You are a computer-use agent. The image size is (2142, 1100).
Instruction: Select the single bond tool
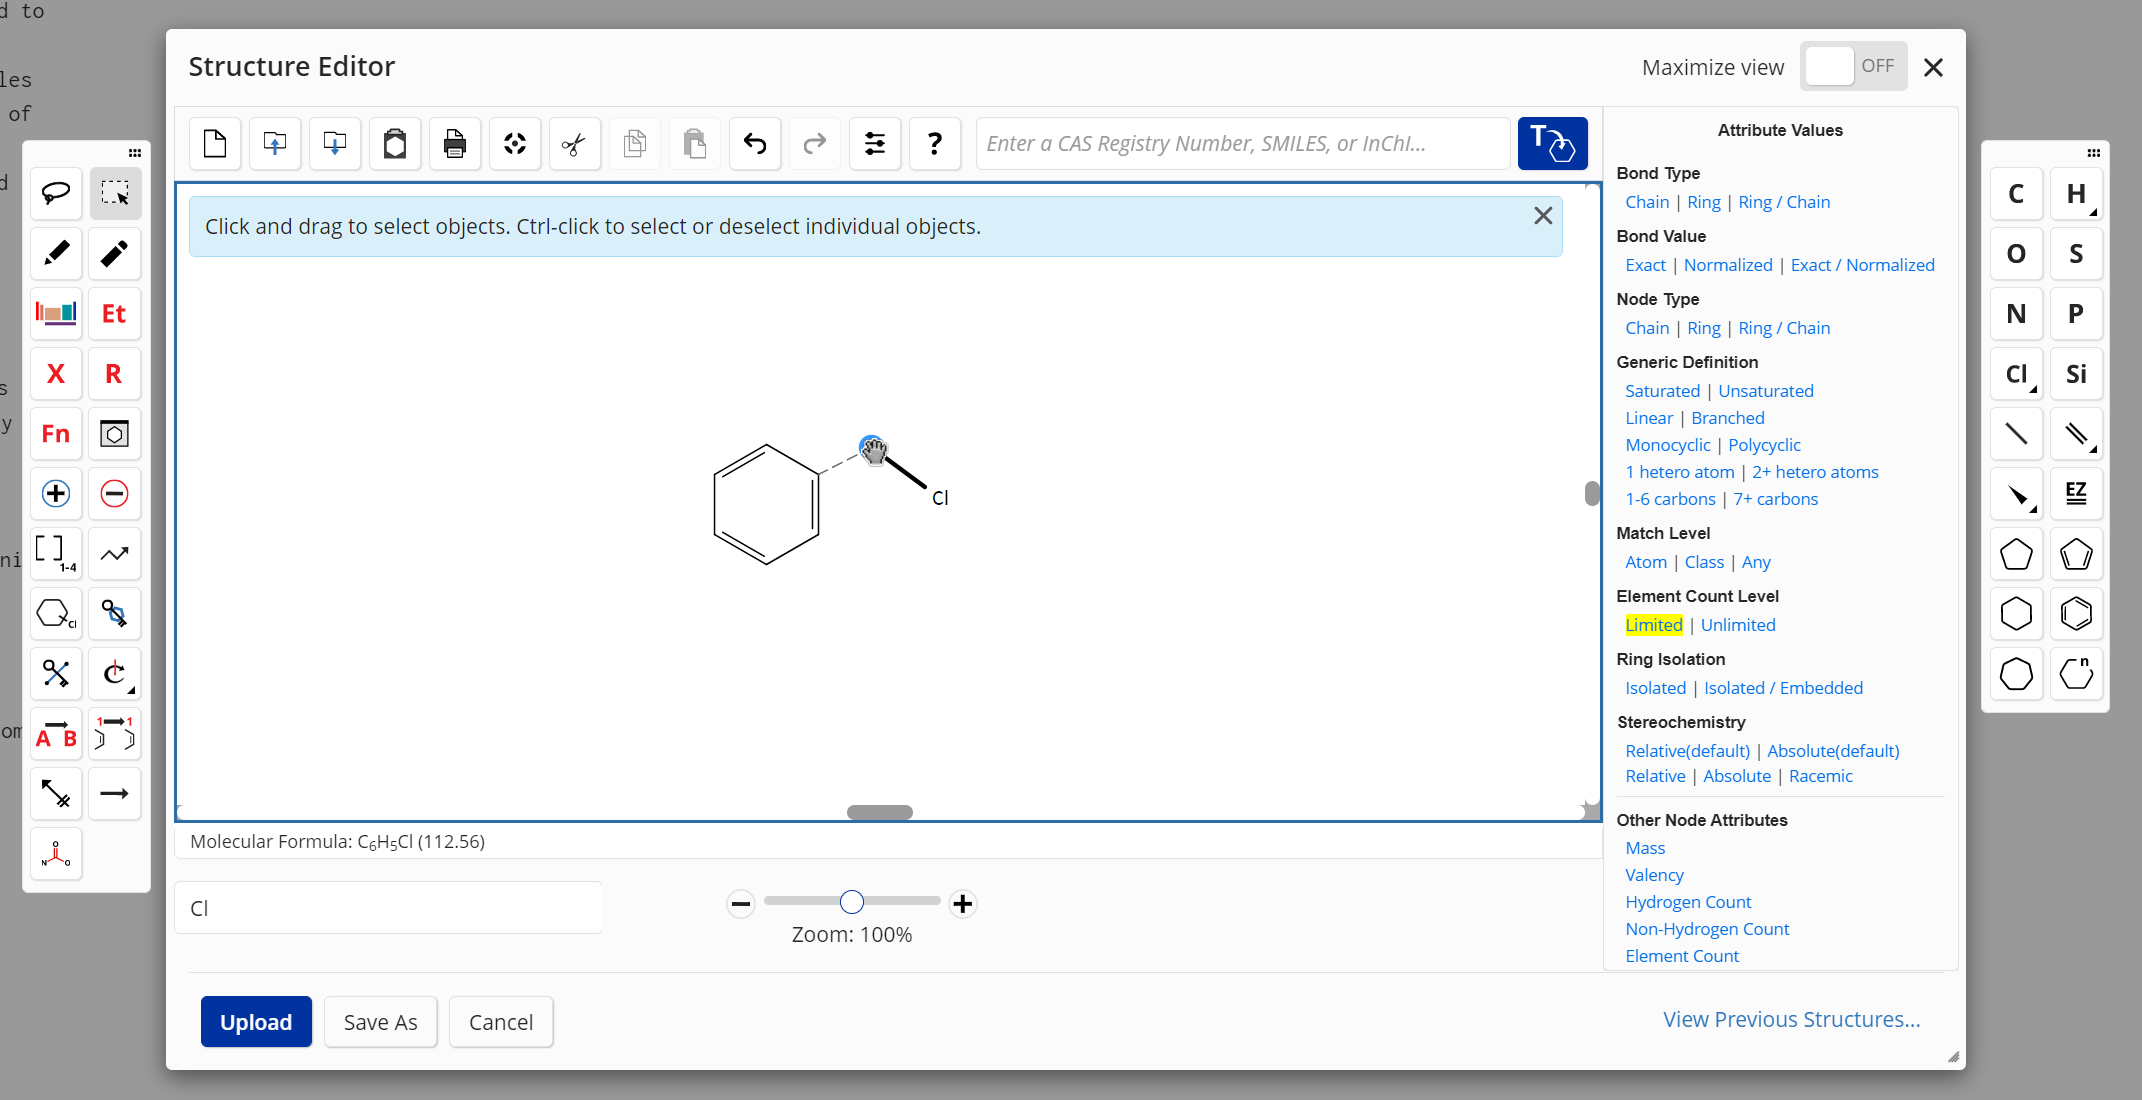click(2016, 434)
